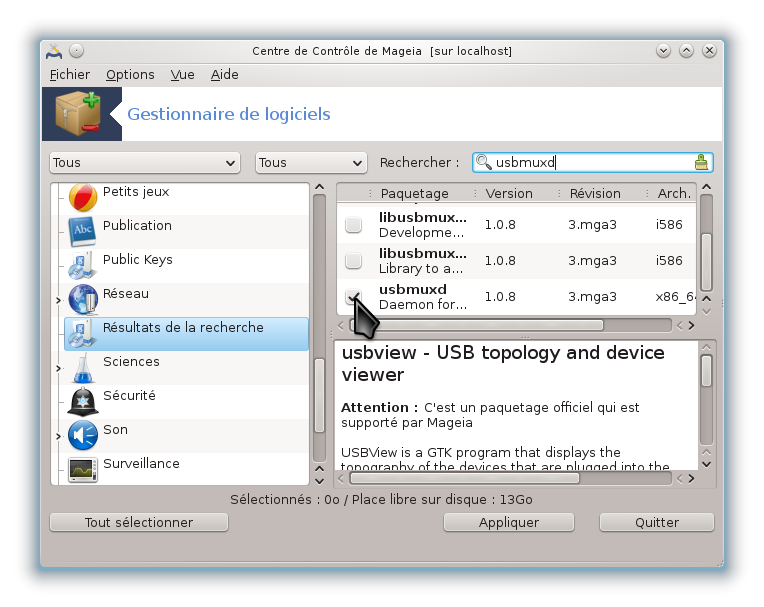Click the description pane vertical scrollbar thumb
Screen dimensions: 764x607
point(706,371)
